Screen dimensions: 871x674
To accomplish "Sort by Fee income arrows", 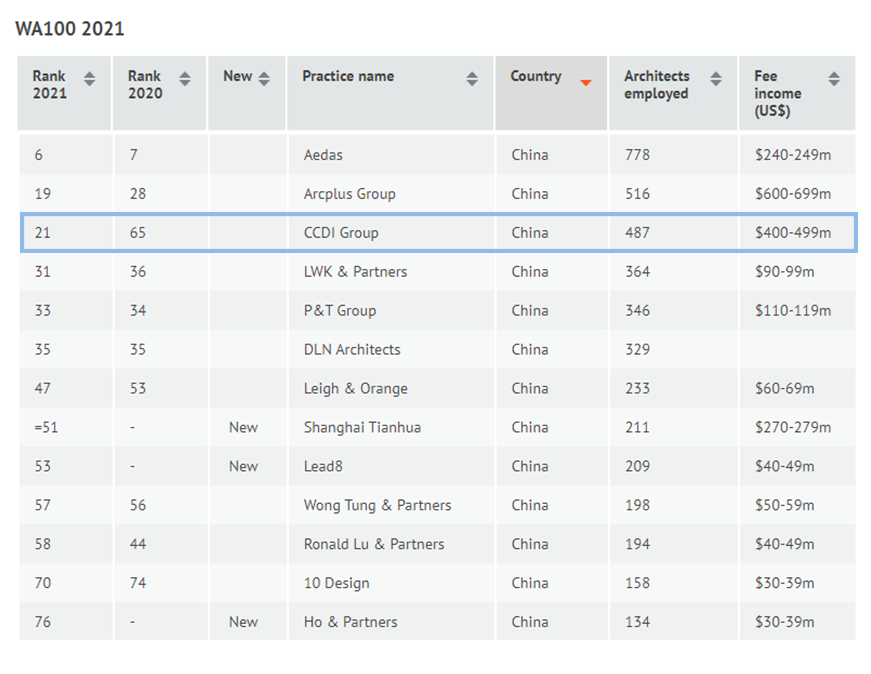I will tap(834, 79).
